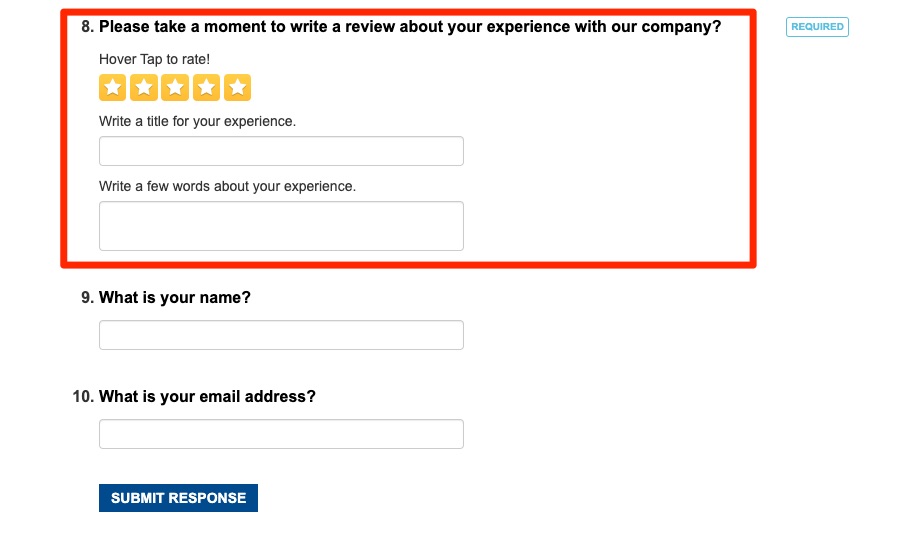Click the 'What is your name?' label

(175, 298)
